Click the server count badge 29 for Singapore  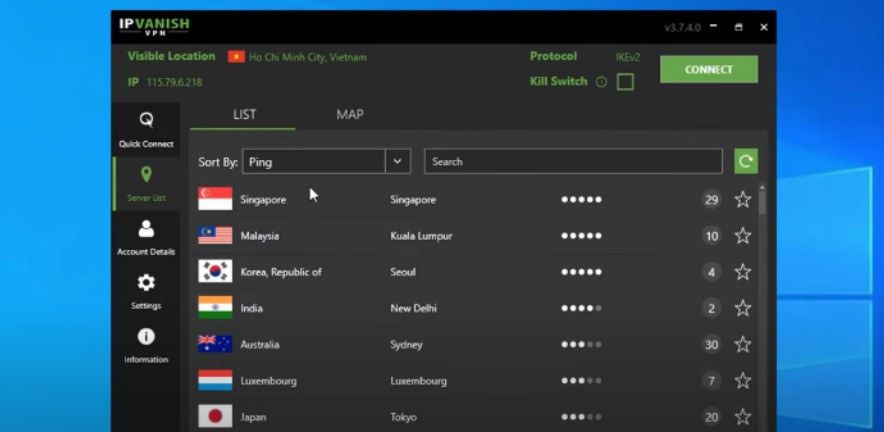(x=711, y=200)
